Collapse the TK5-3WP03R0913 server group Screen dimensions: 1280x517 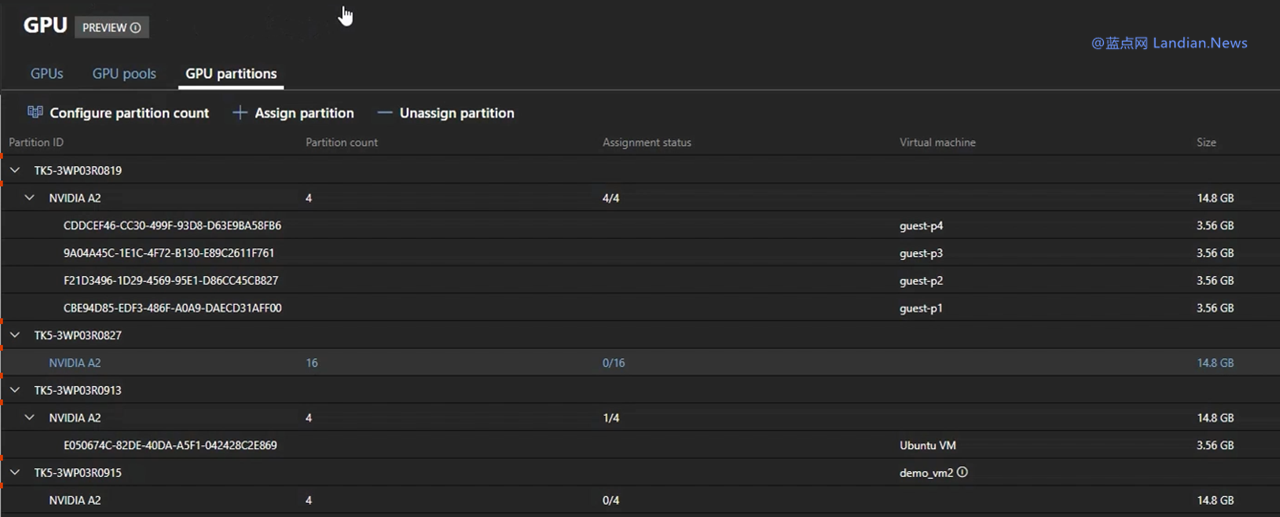[15, 390]
